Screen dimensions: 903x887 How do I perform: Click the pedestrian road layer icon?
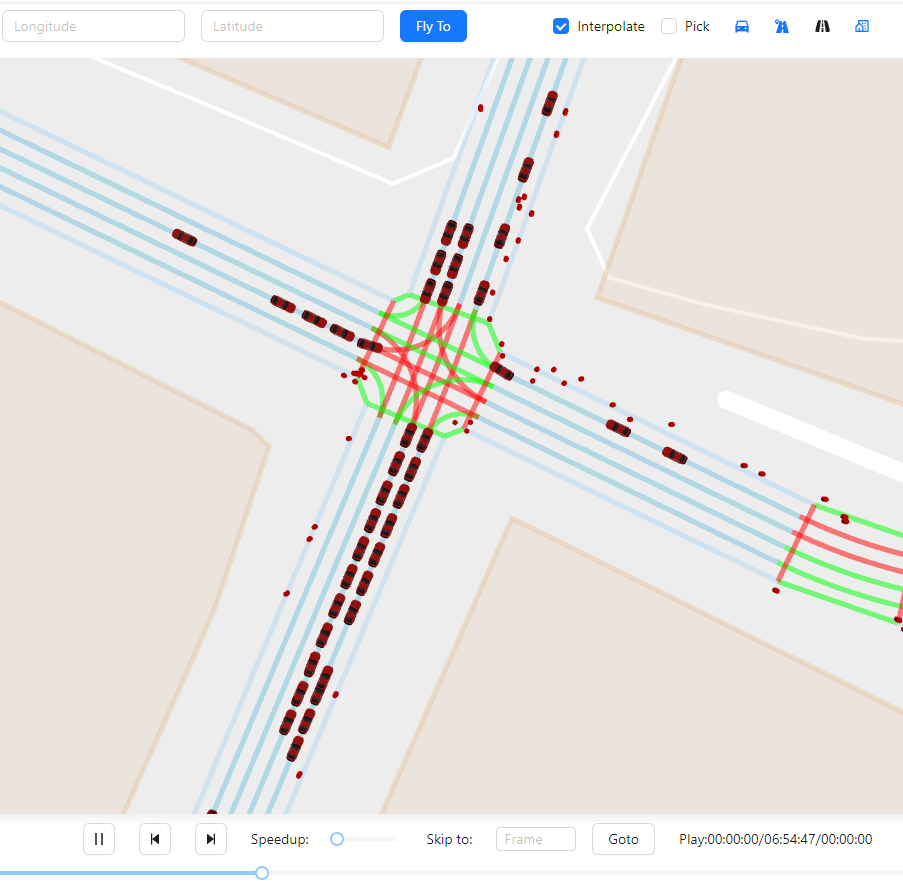tap(781, 26)
